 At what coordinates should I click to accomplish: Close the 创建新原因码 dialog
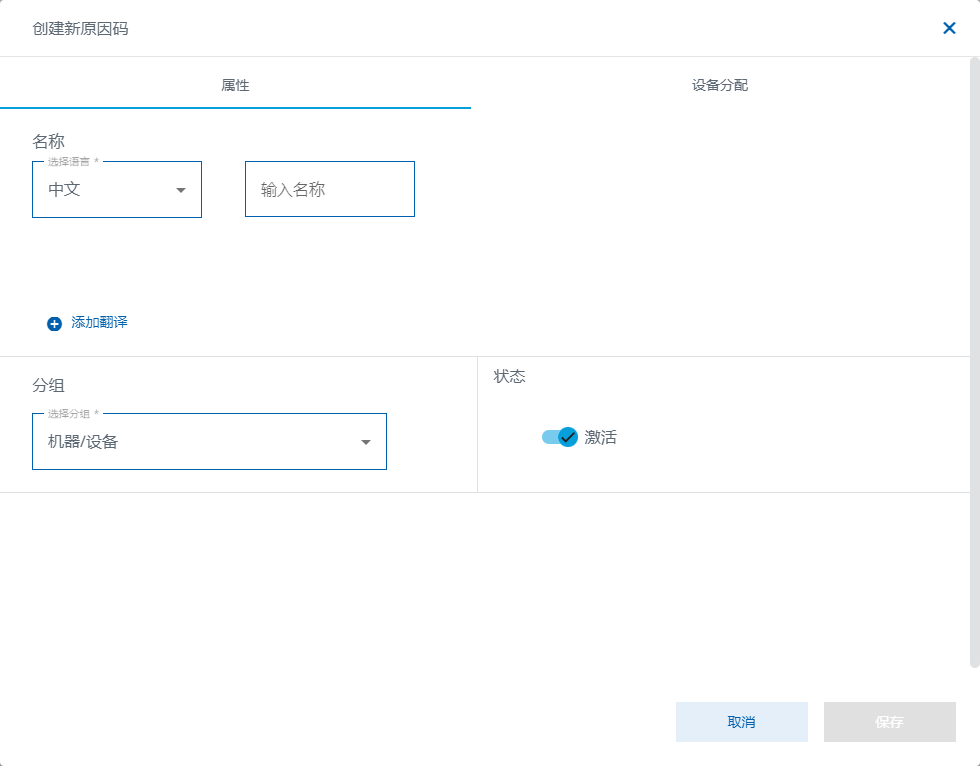coord(949,28)
